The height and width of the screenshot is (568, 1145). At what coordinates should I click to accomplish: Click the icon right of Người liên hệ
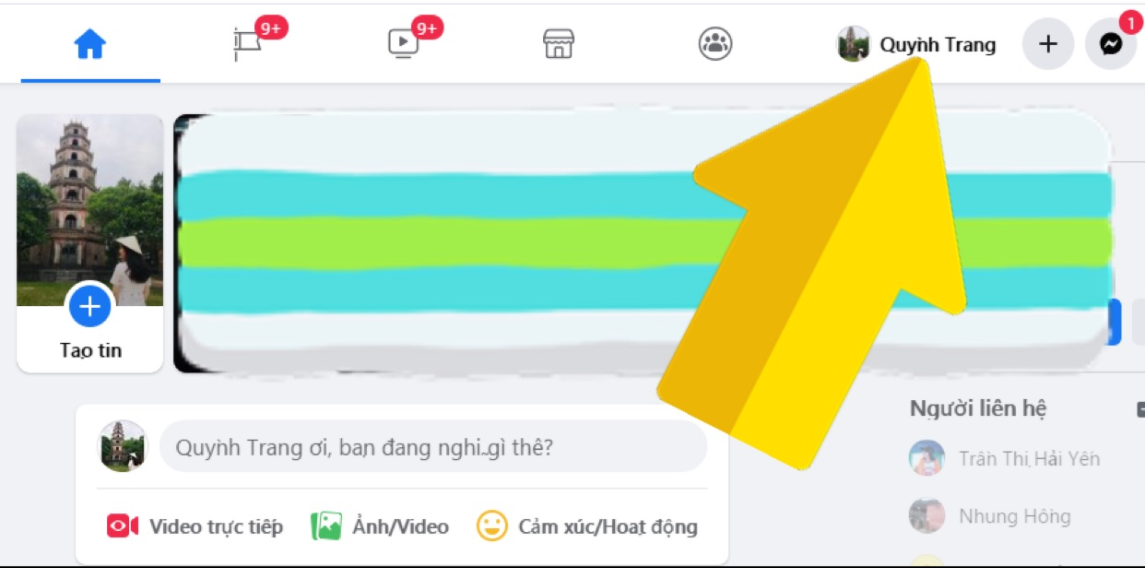coord(1141,410)
